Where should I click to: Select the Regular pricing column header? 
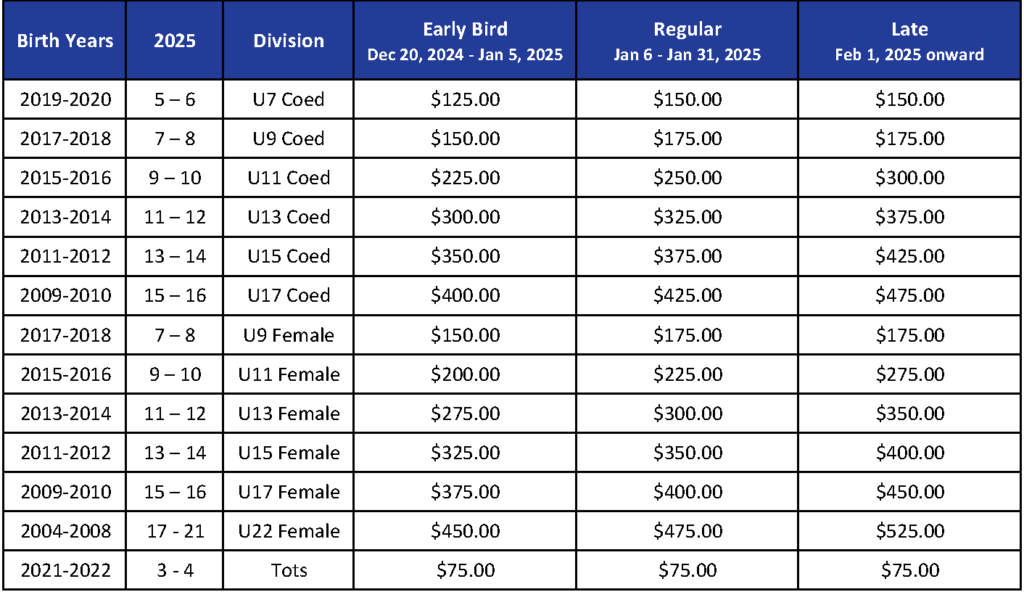687,41
